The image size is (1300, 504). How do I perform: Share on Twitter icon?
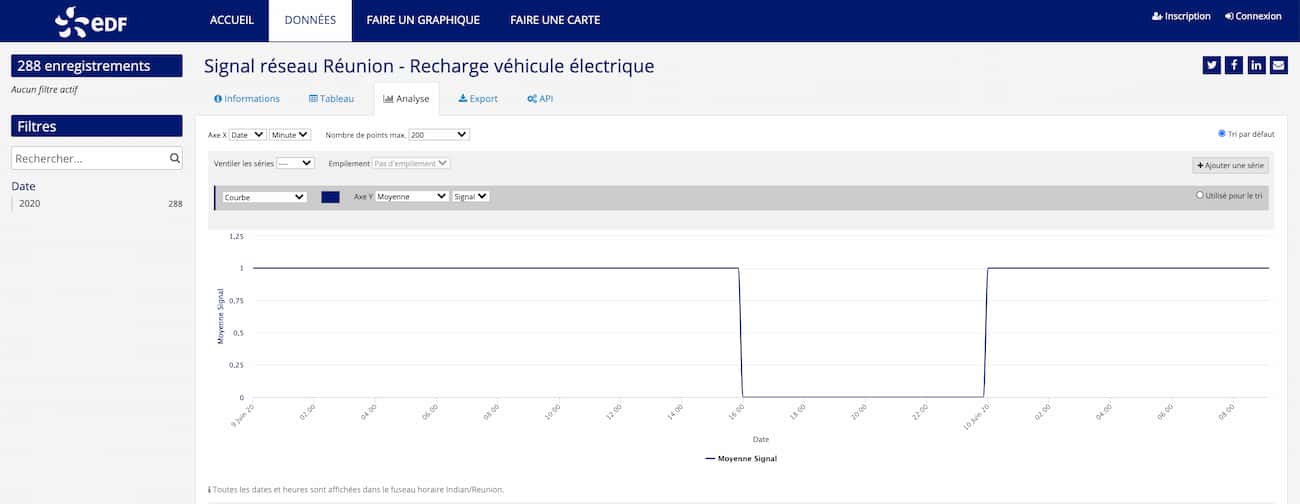[x=1212, y=65]
